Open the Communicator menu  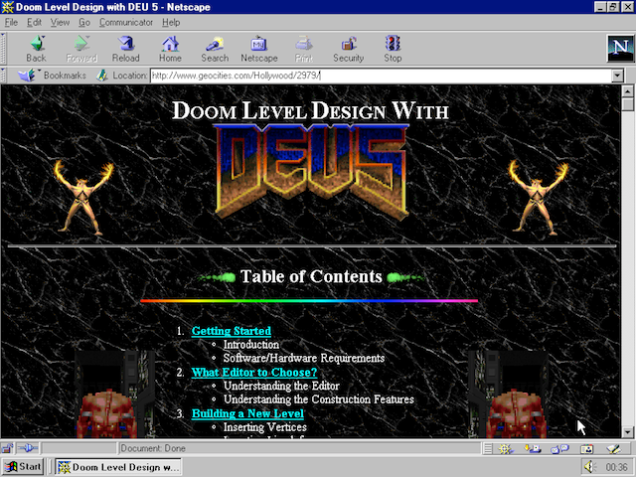(x=126, y=22)
